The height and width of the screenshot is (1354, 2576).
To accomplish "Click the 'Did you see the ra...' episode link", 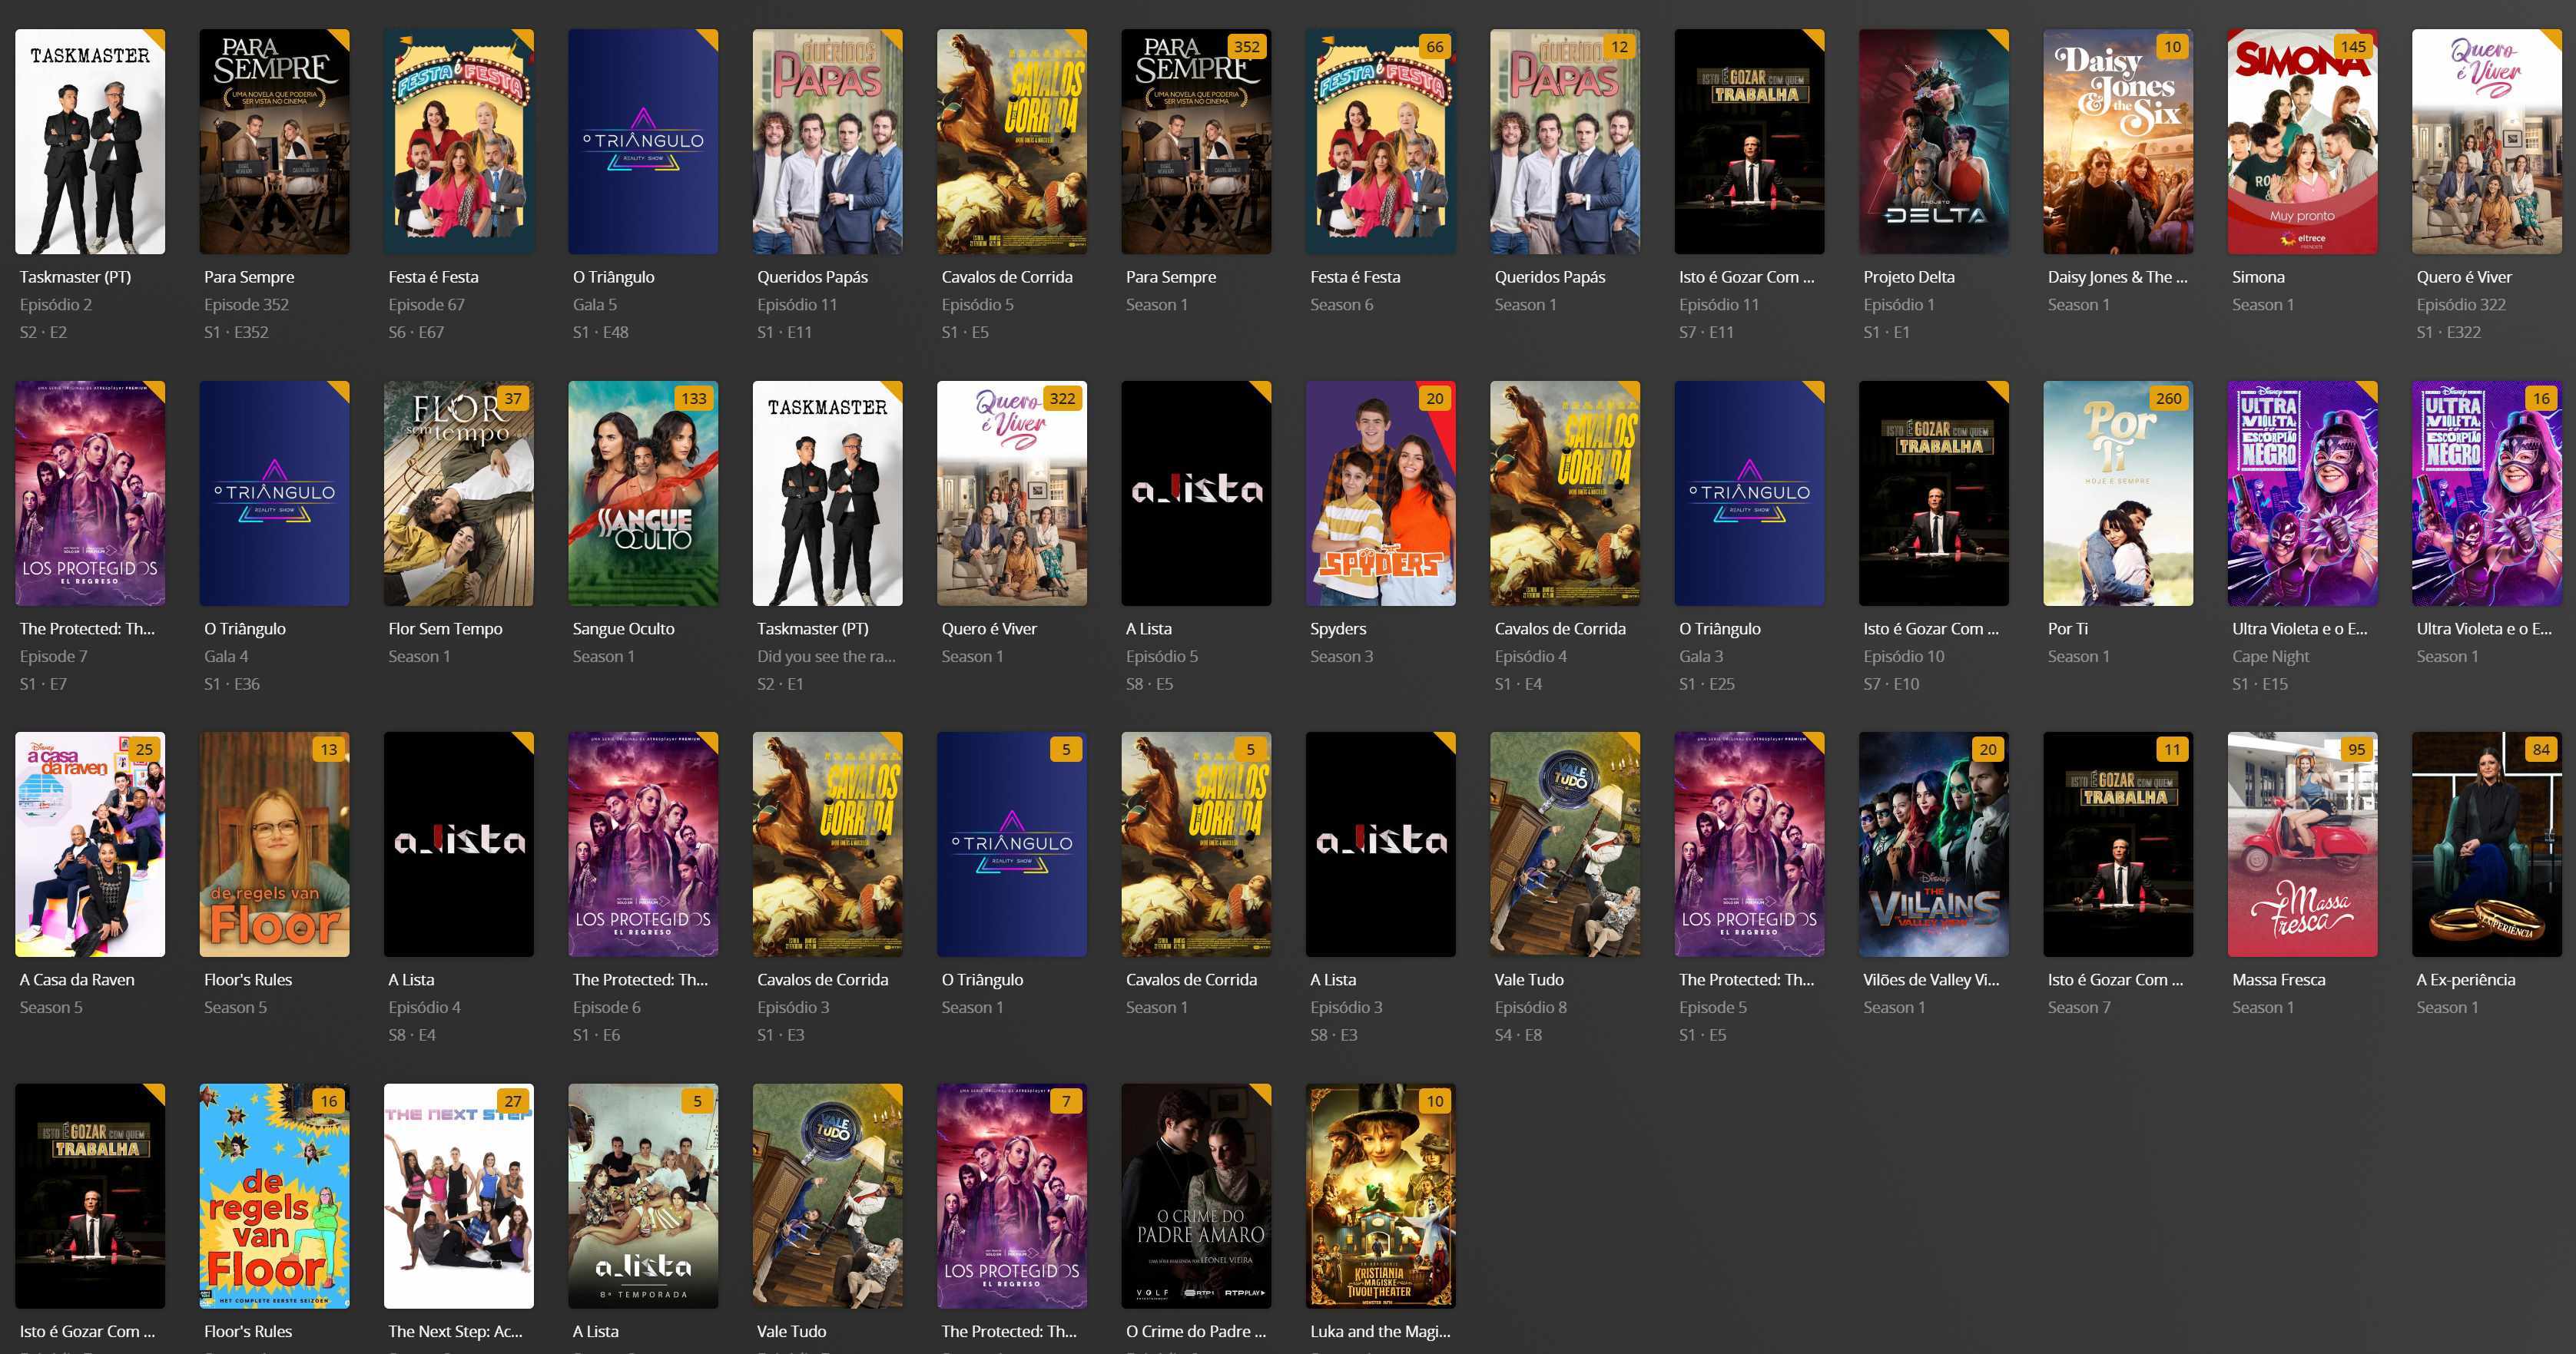I will [826, 656].
